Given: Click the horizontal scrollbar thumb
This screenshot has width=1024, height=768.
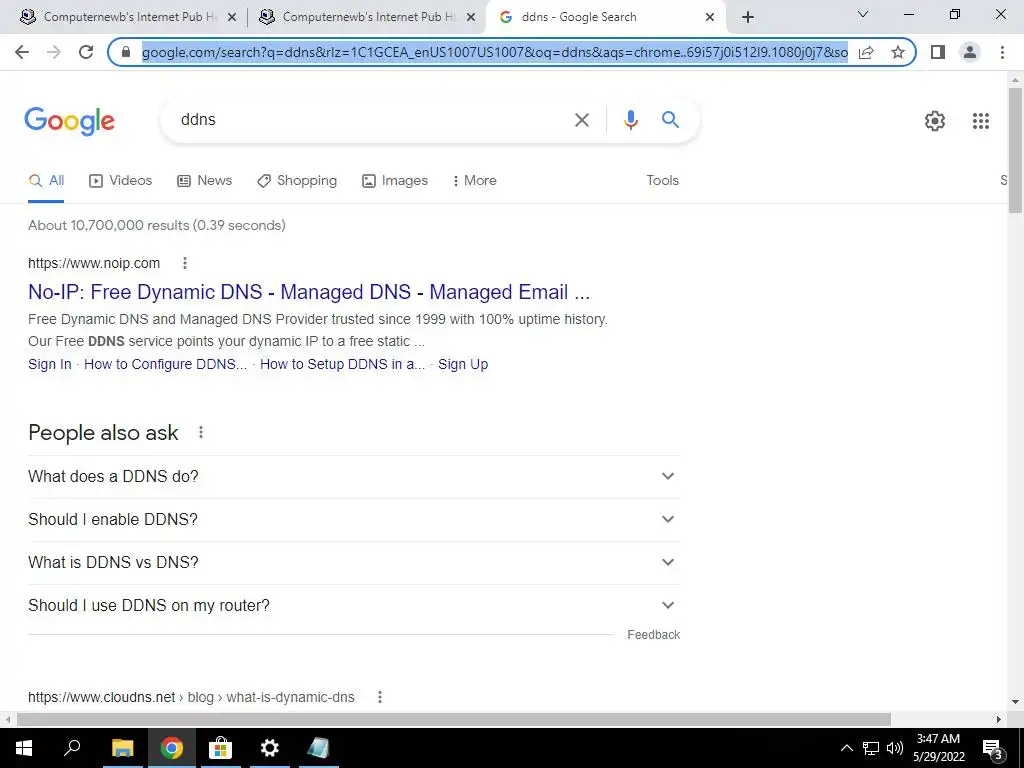Looking at the screenshot, I should click(x=454, y=720).
